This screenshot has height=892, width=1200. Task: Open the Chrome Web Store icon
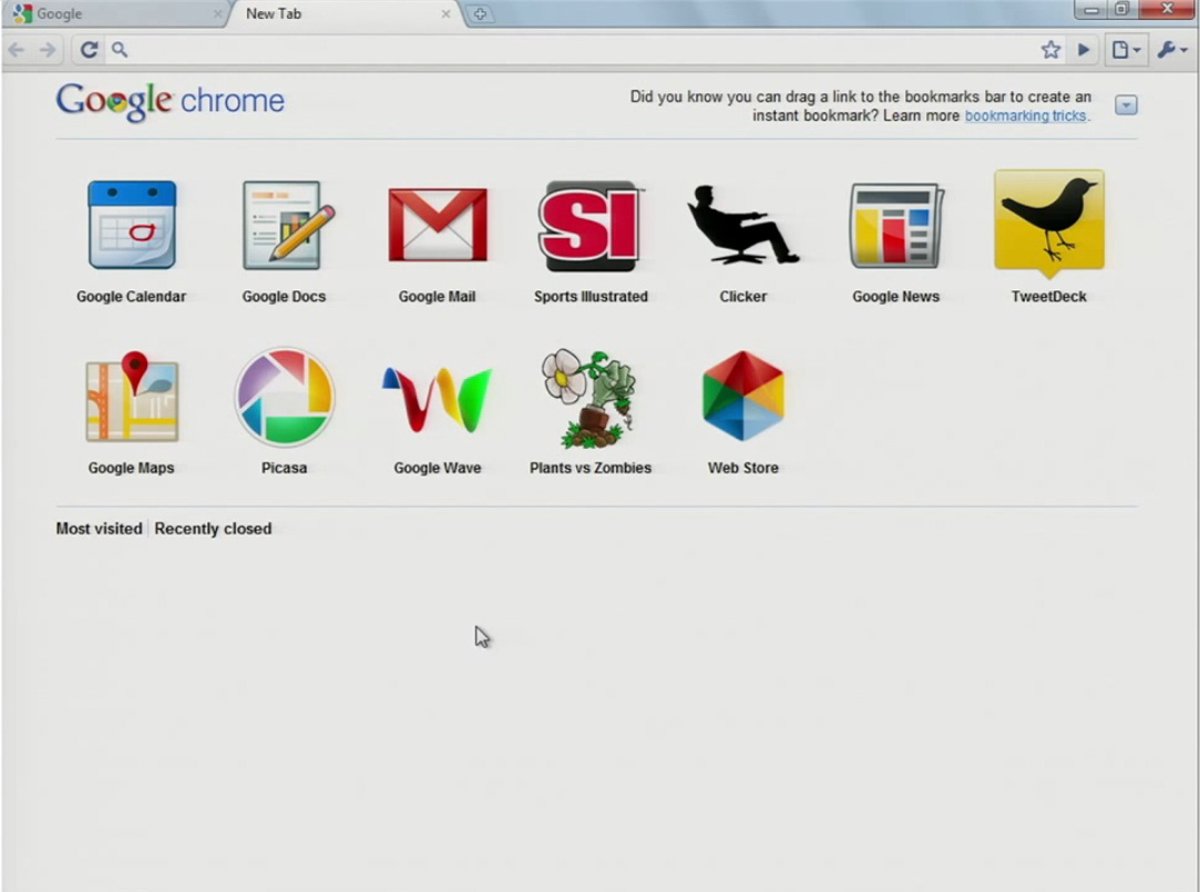[743, 397]
